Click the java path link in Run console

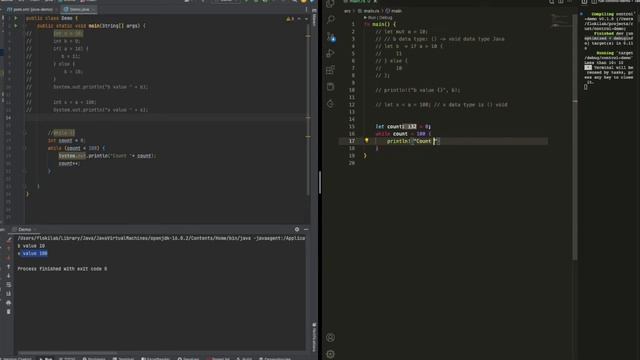tap(161, 238)
